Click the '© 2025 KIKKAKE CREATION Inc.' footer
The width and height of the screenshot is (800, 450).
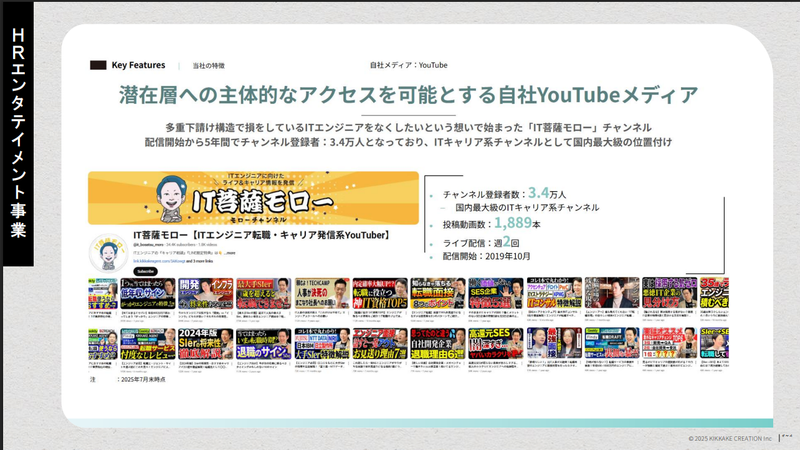point(730,438)
